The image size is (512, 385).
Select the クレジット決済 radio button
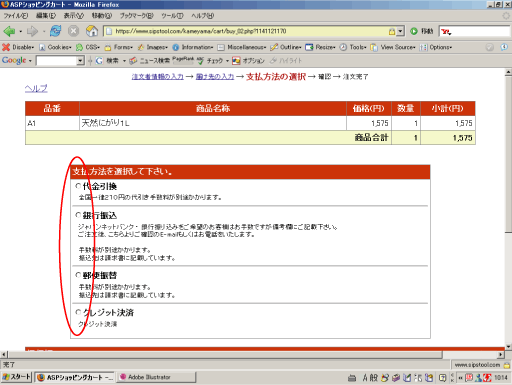coord(78,312)
